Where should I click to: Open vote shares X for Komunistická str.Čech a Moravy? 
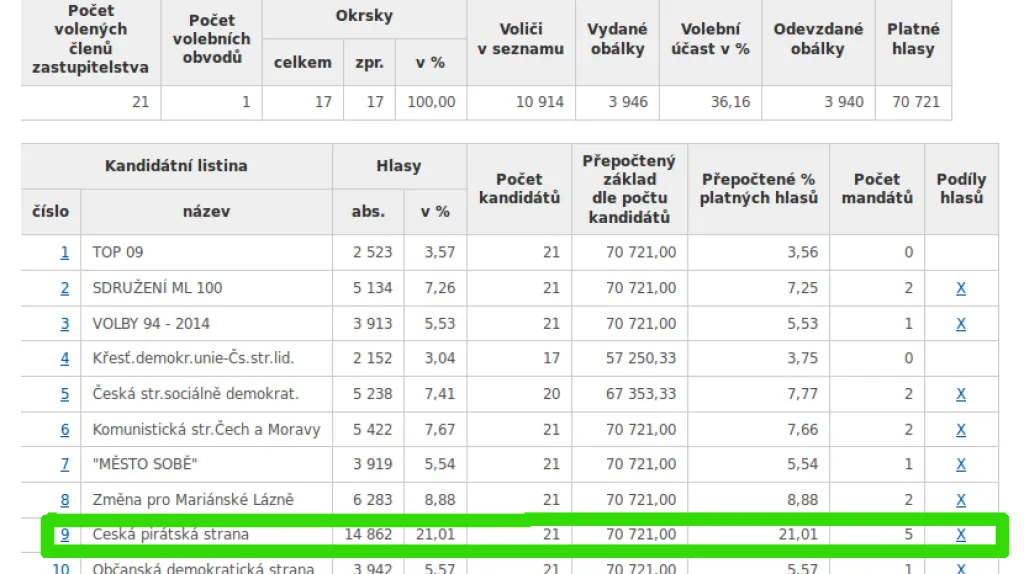pyautogui.click(x=961, y=430)
